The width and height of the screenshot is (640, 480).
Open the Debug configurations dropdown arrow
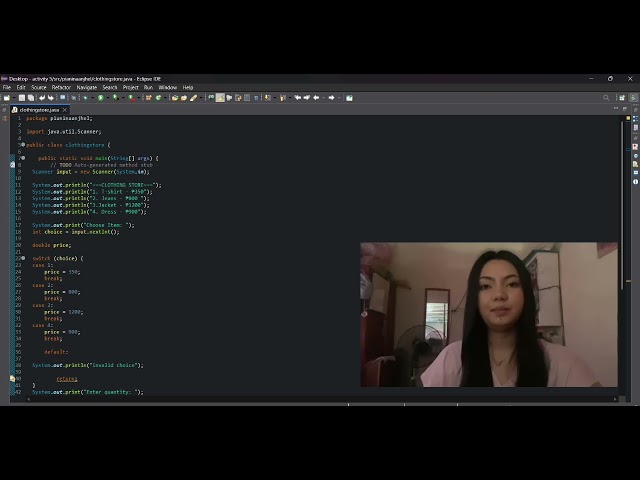coord(92,98)
